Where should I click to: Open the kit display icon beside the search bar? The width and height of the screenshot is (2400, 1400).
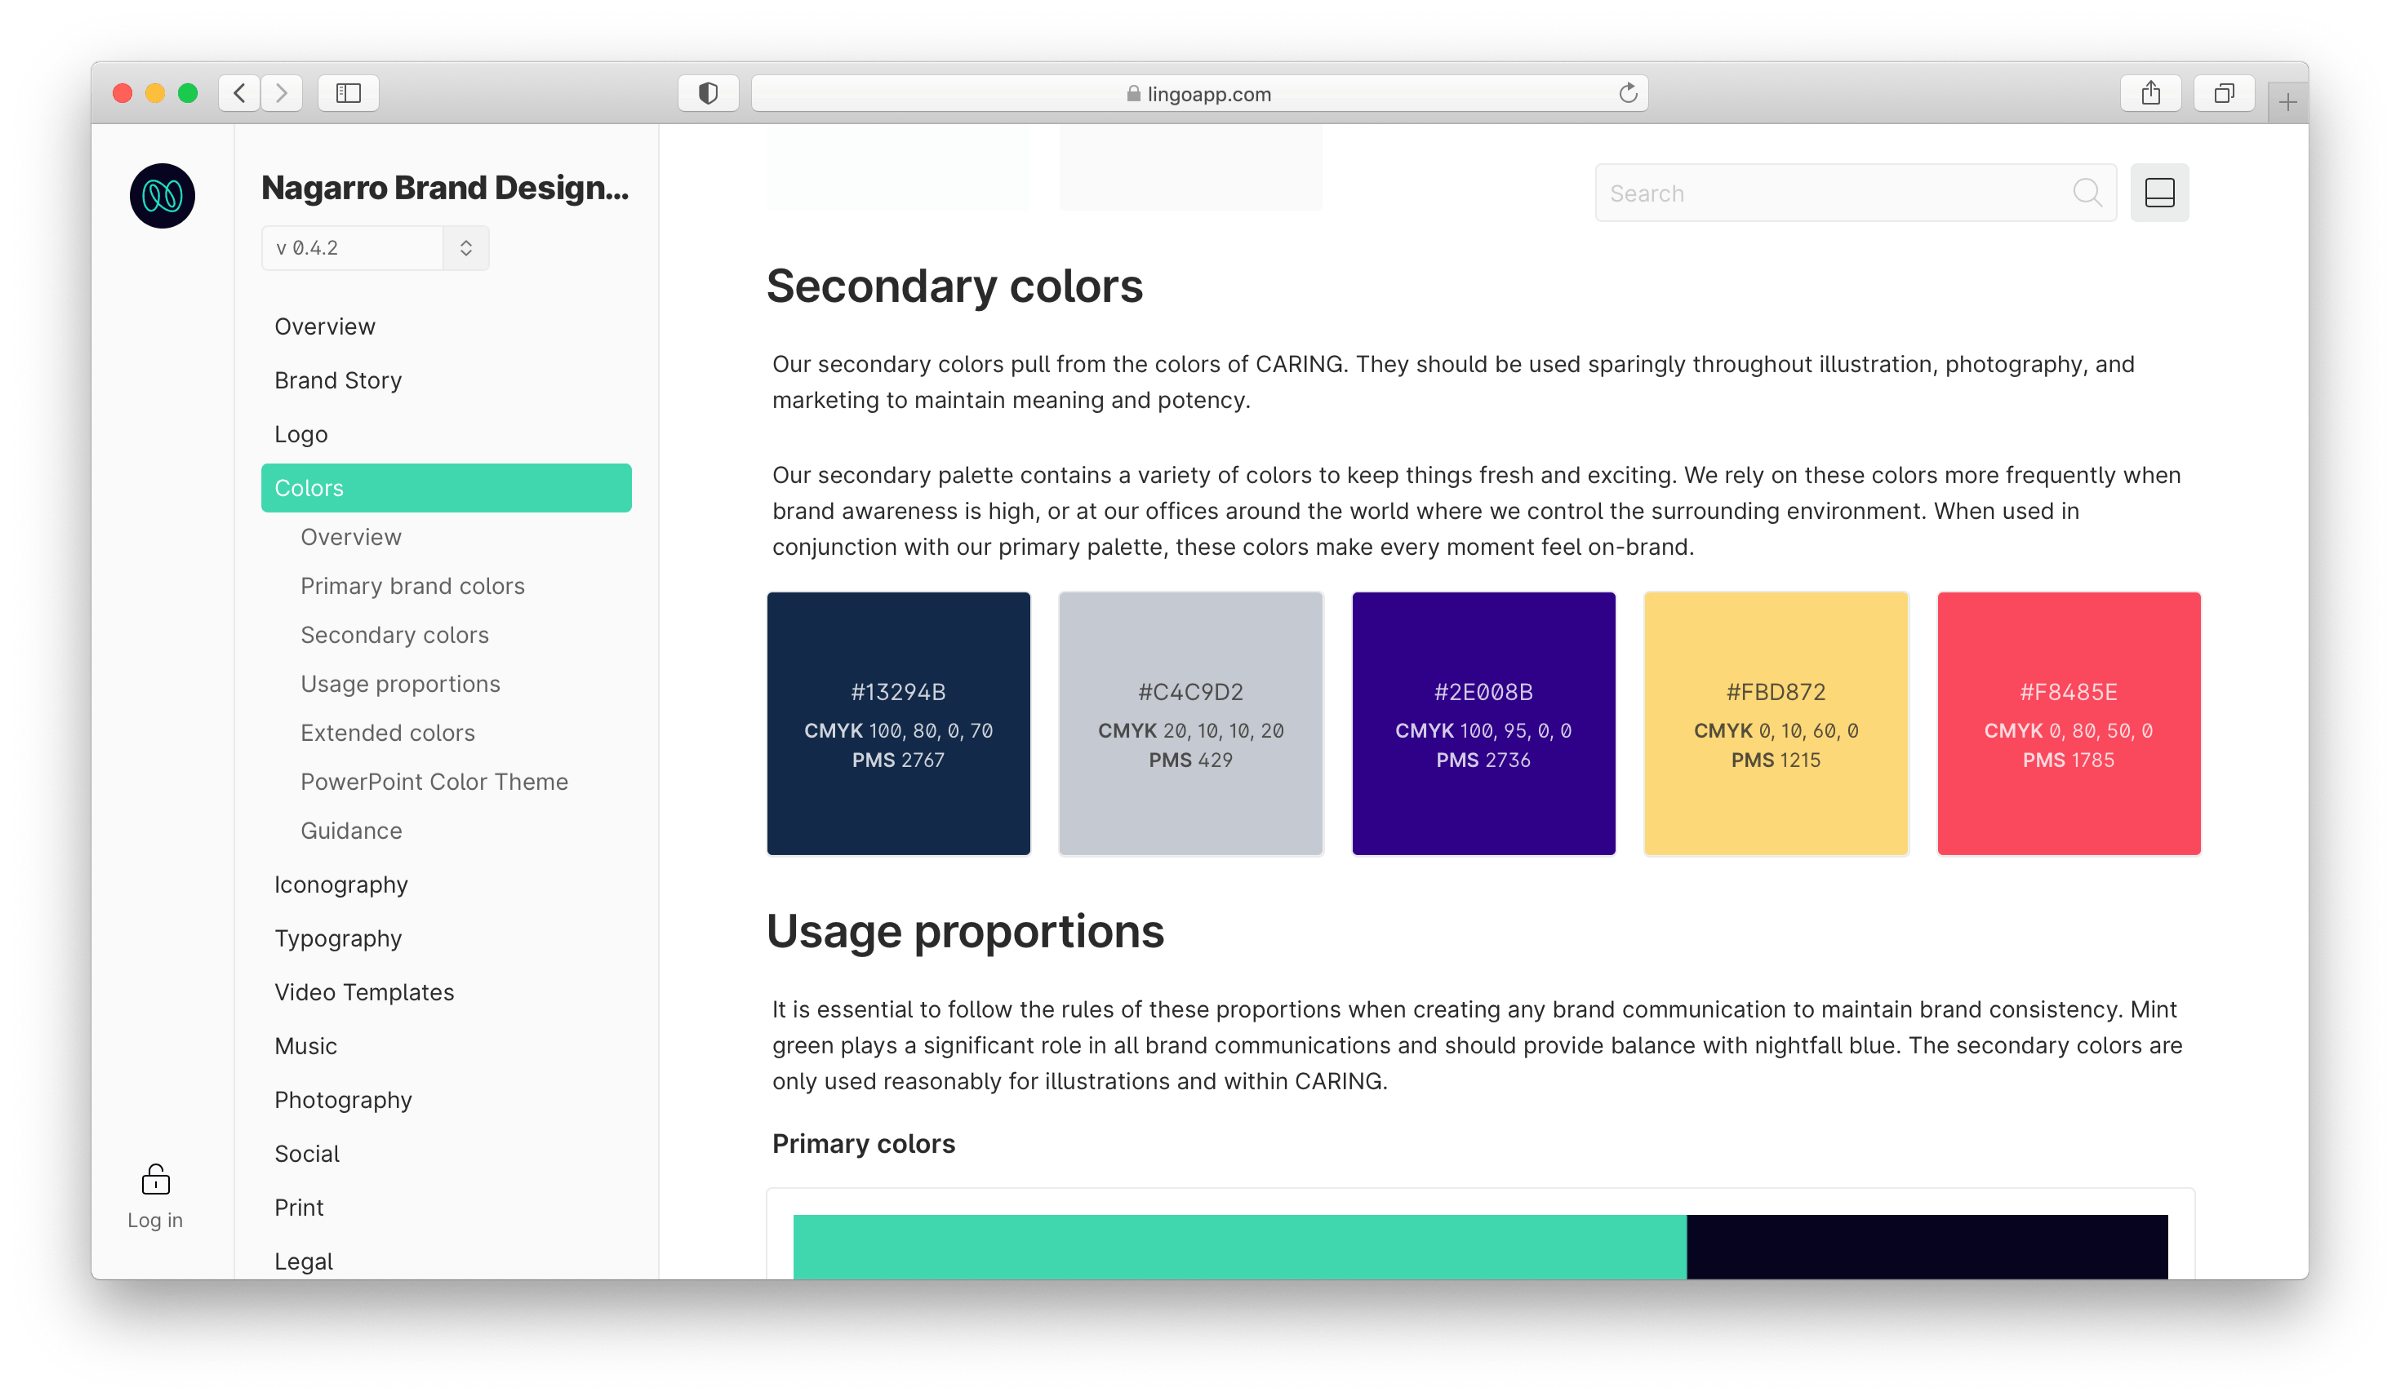[2160, 192]
